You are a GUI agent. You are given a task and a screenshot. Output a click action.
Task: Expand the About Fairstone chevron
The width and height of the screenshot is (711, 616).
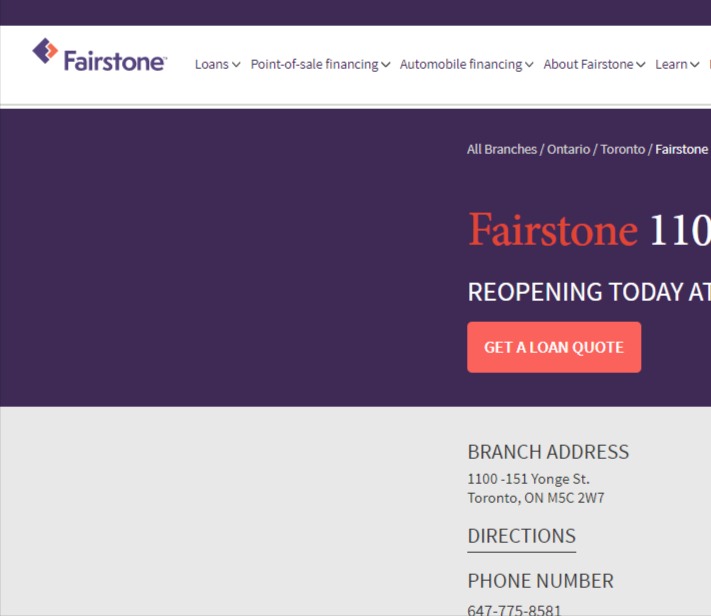pos(640,65)
